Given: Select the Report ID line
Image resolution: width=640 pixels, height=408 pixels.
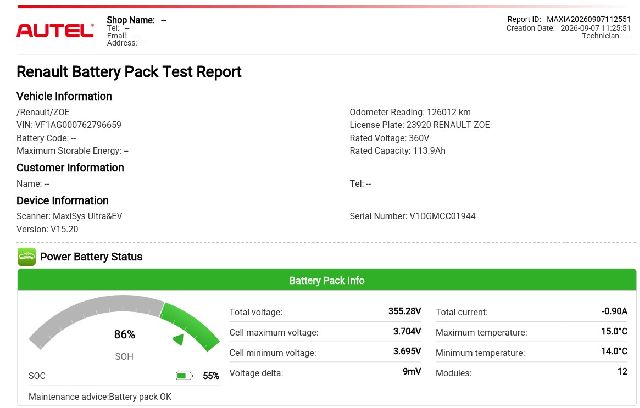Looking at the screenshot, I should (x=569, y=19).
